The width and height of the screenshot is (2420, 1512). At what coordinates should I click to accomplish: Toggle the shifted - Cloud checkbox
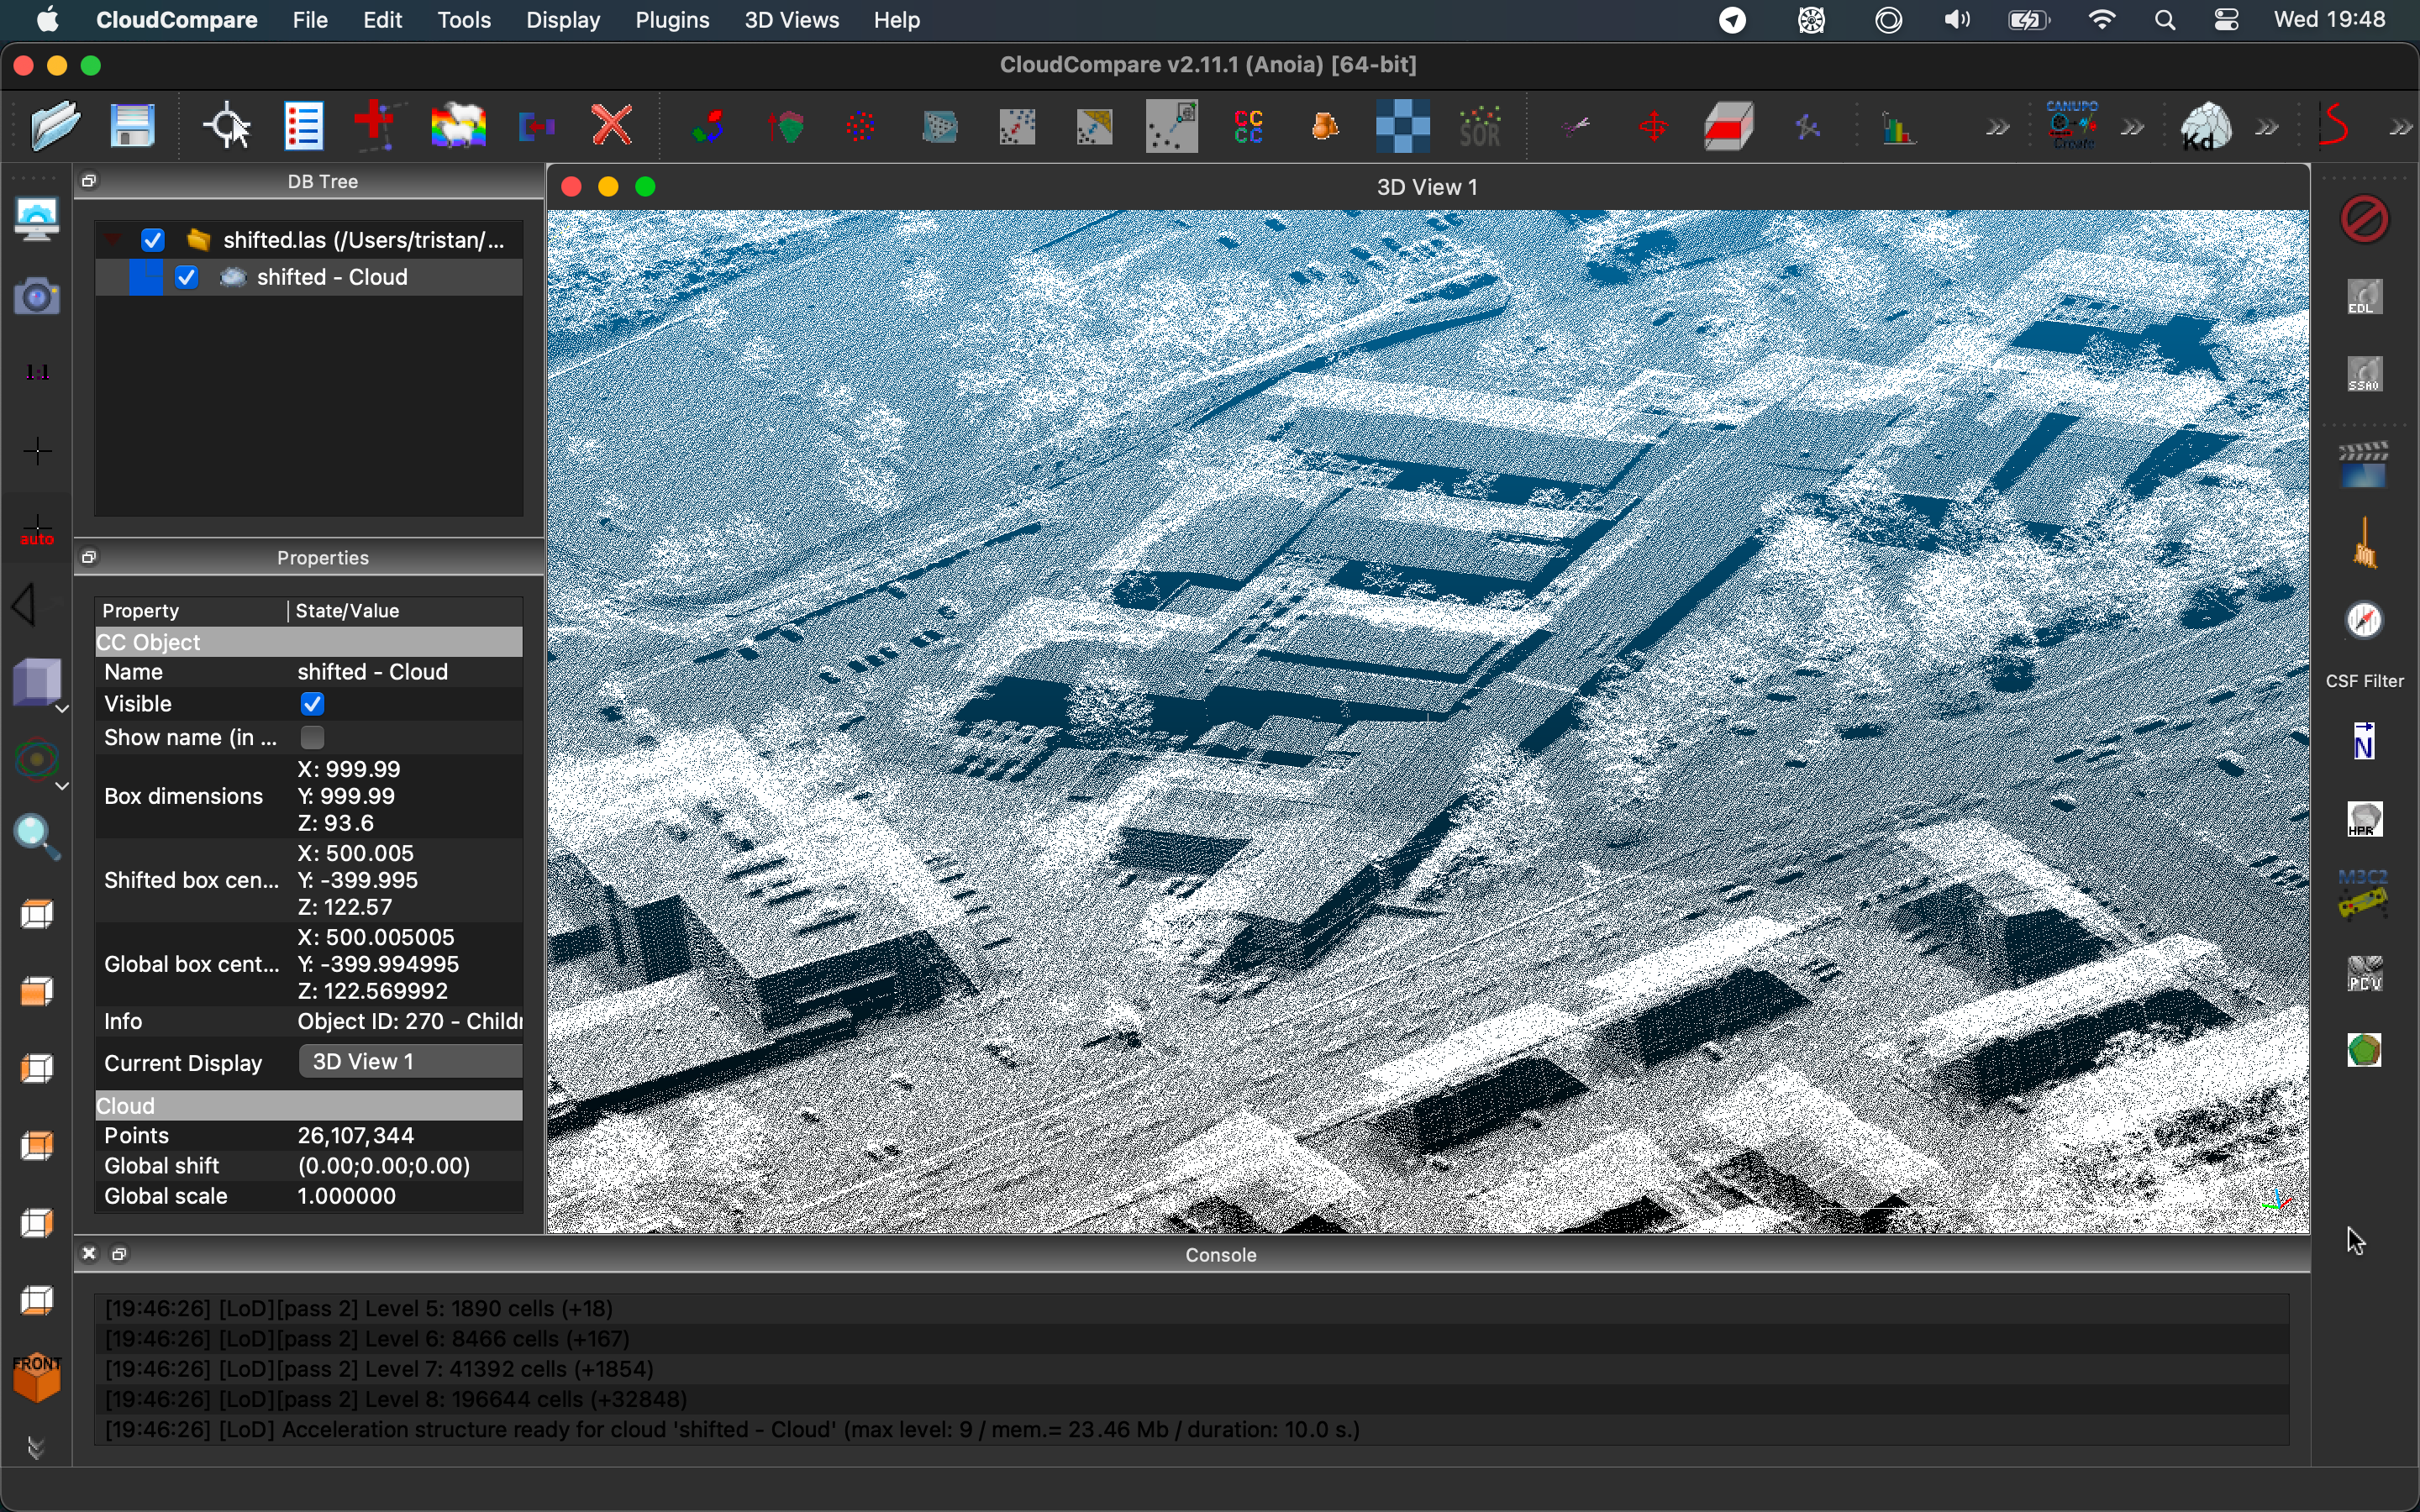[187, 279]
